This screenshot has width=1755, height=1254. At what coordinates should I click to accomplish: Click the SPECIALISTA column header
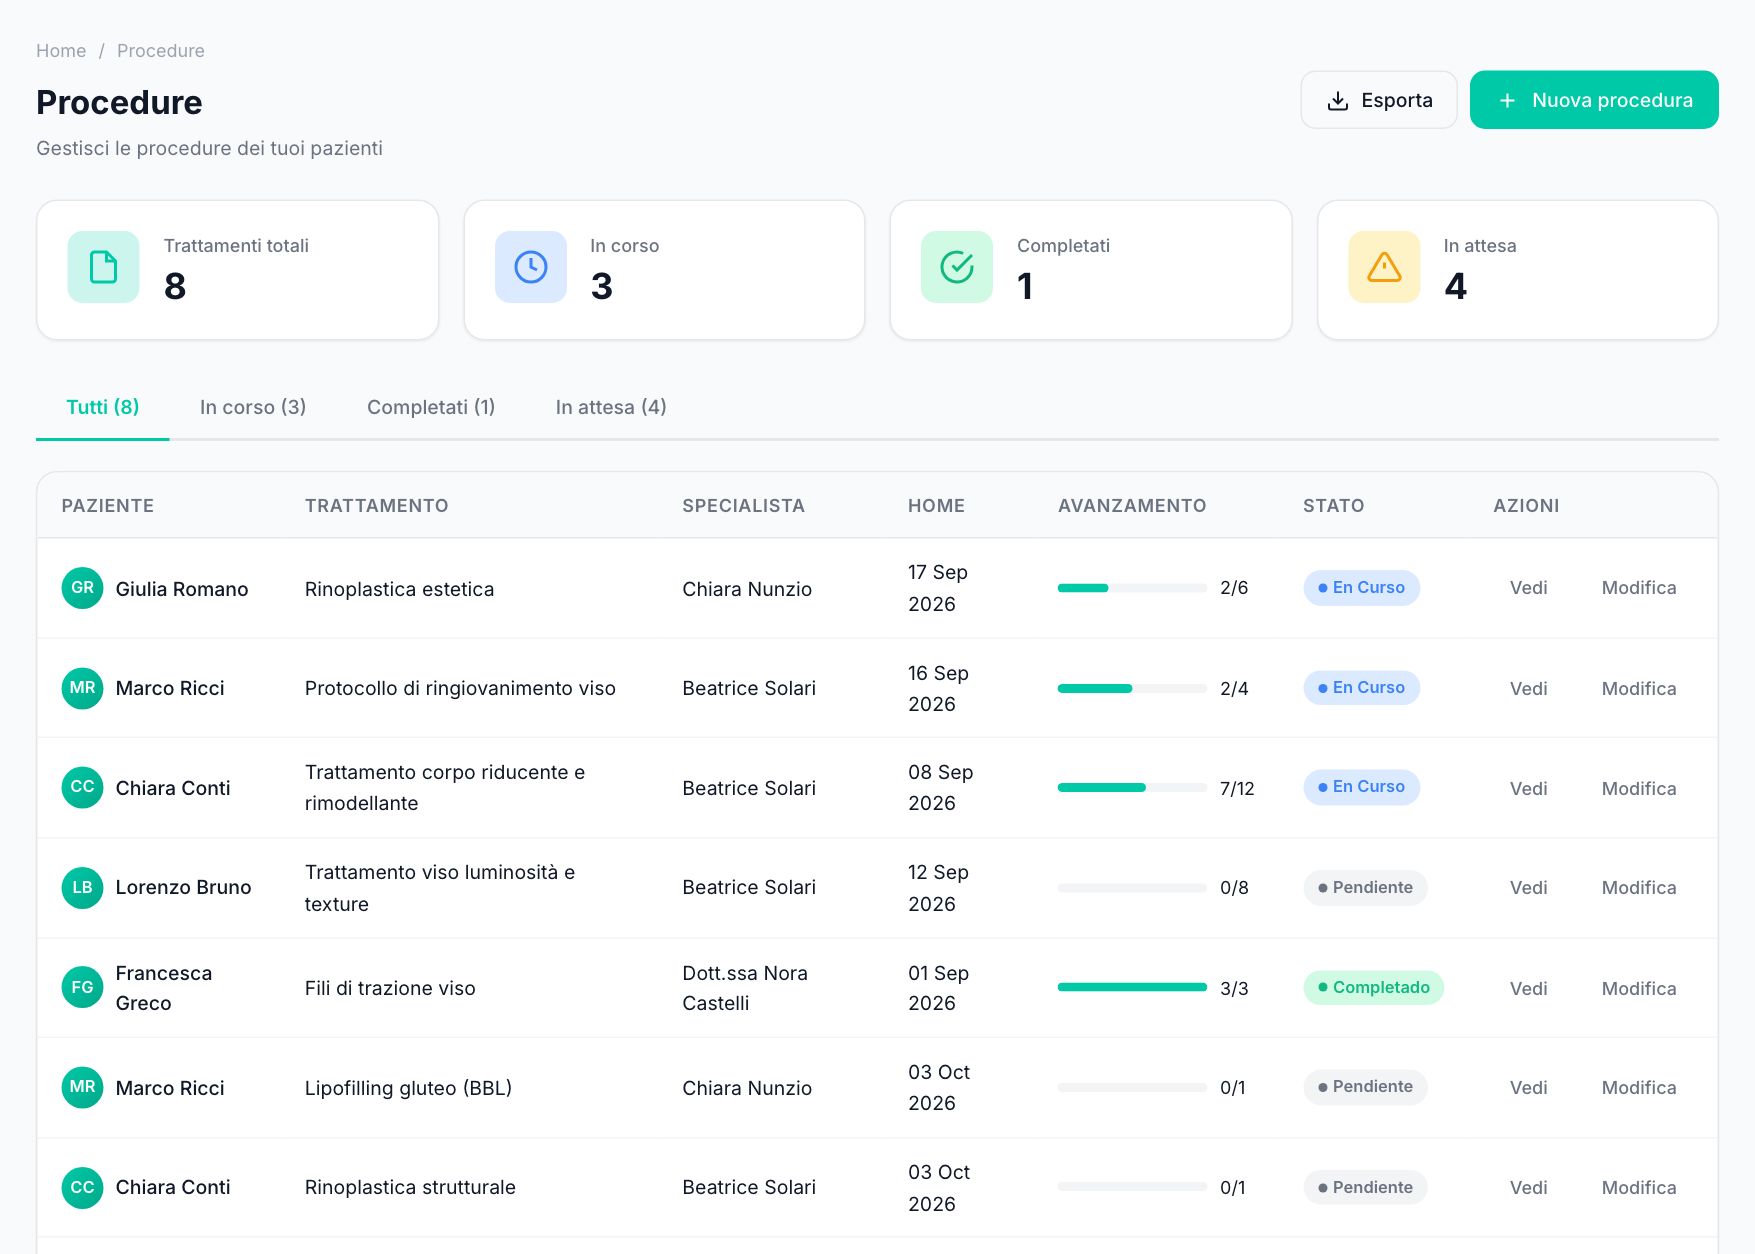tap(743, 506)
